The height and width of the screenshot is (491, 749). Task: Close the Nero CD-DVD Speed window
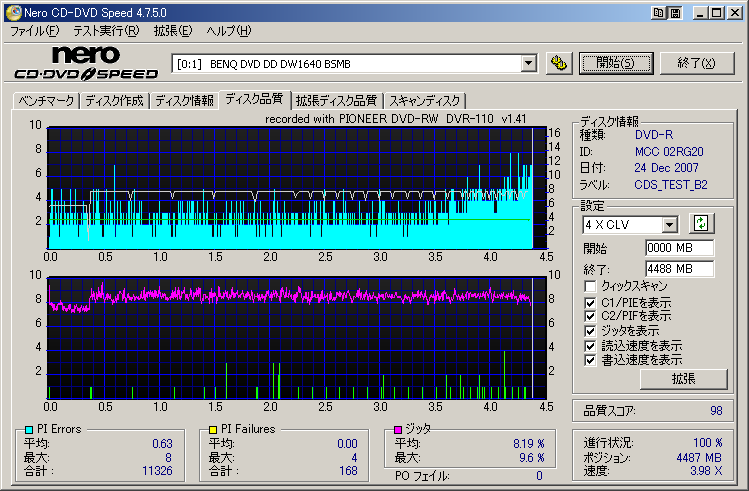point(734,13)
